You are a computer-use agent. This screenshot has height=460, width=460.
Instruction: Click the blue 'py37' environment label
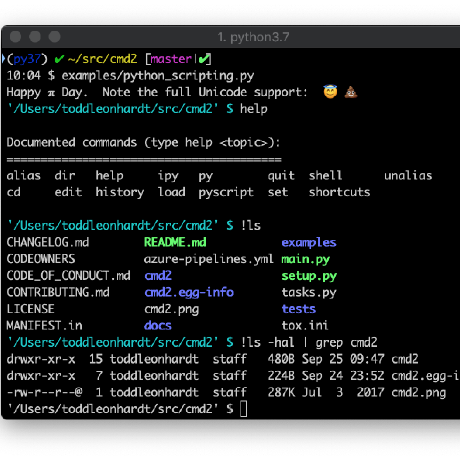(x=27, y=59)
